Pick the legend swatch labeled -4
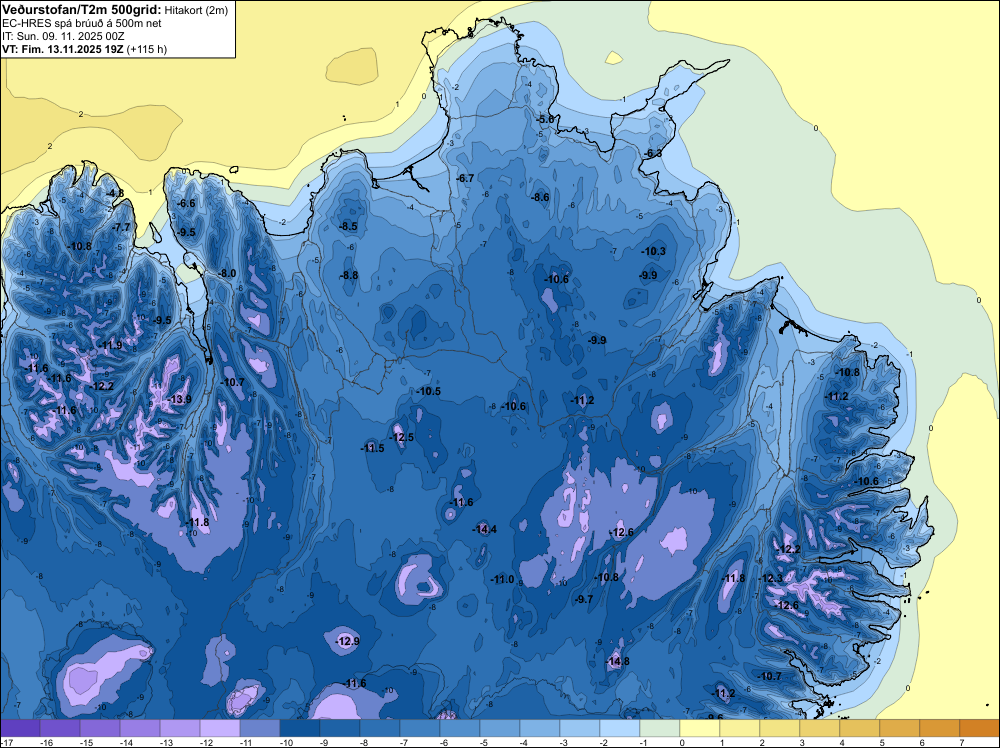 click(540, 728)
